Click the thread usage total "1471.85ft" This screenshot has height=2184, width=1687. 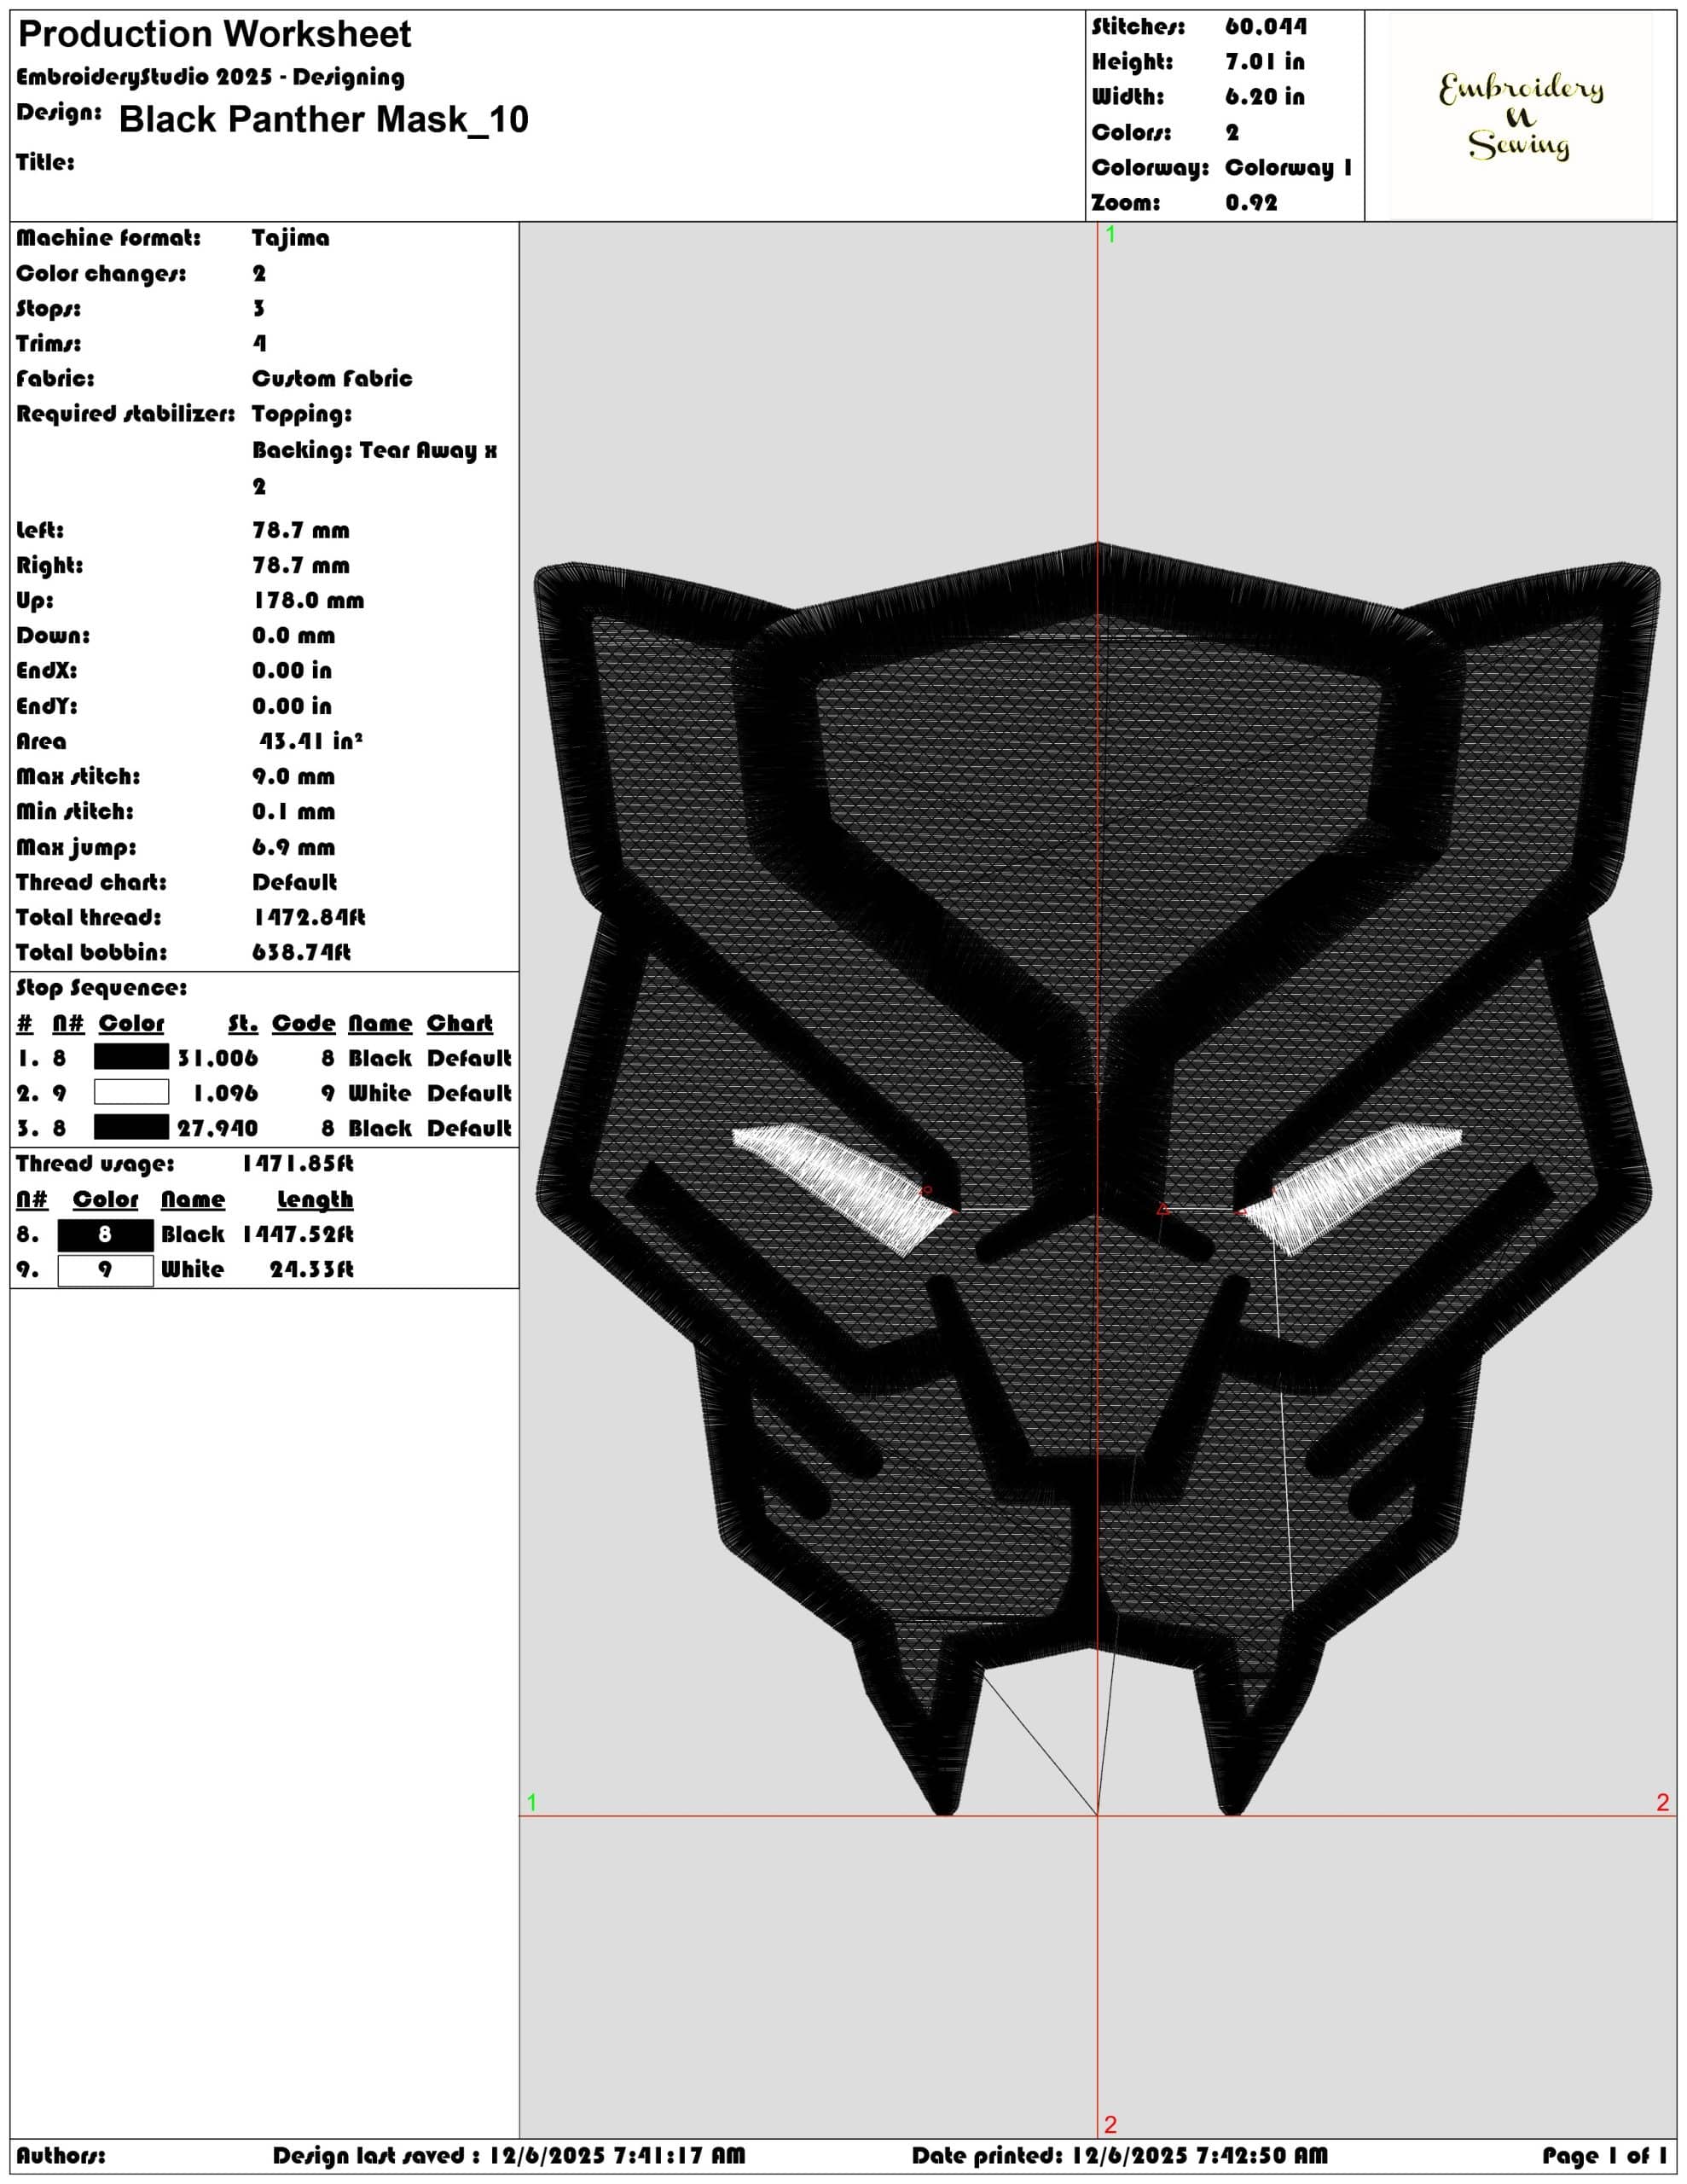[x=297, y=1163]
